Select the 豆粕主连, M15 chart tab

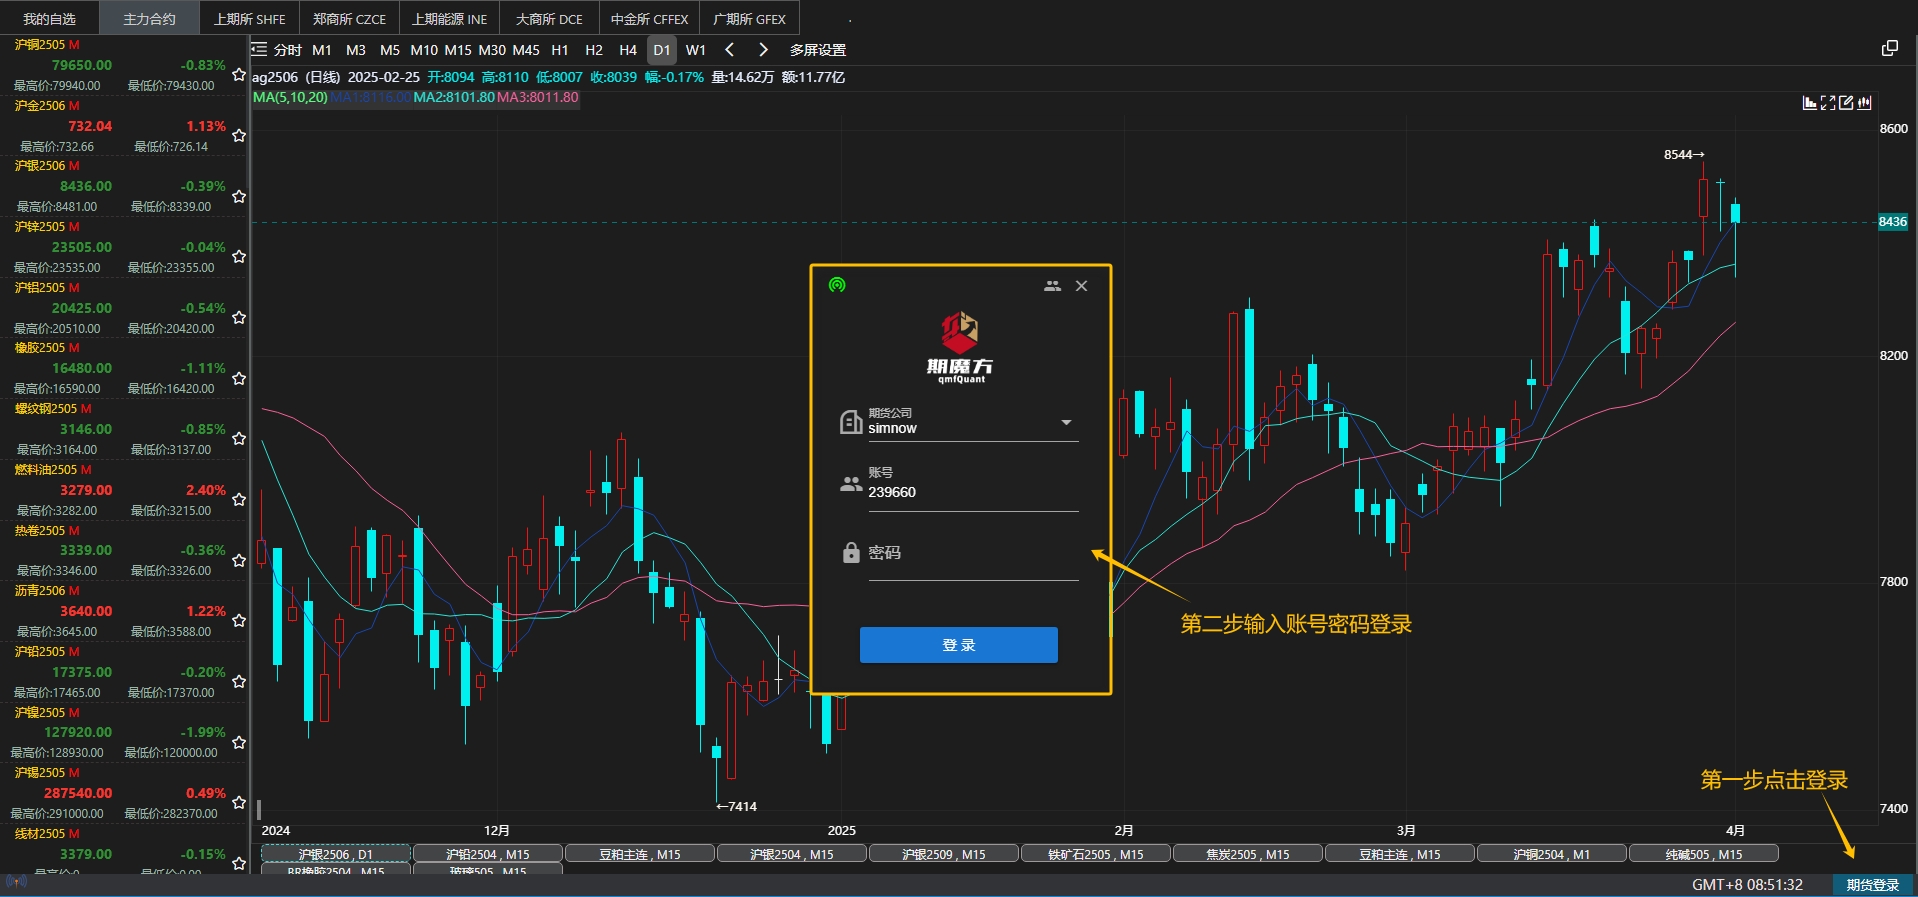click(639, 854)
